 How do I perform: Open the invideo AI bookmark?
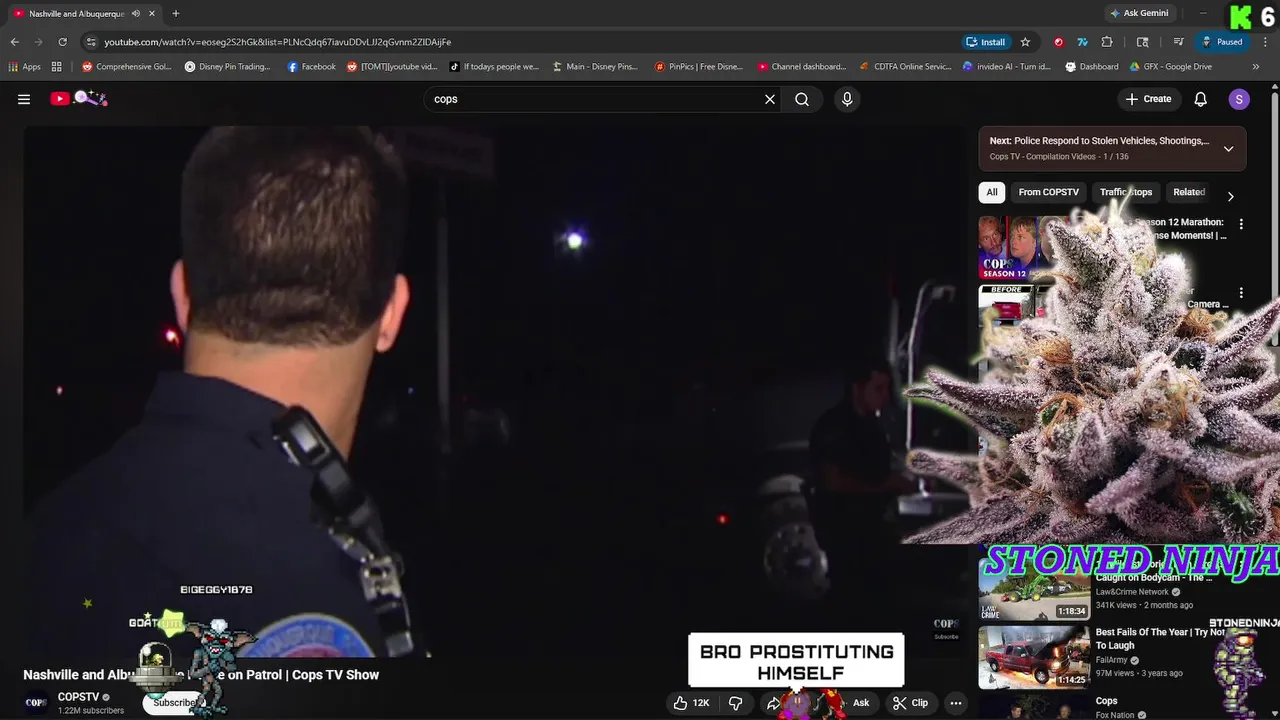[1006, 67]
